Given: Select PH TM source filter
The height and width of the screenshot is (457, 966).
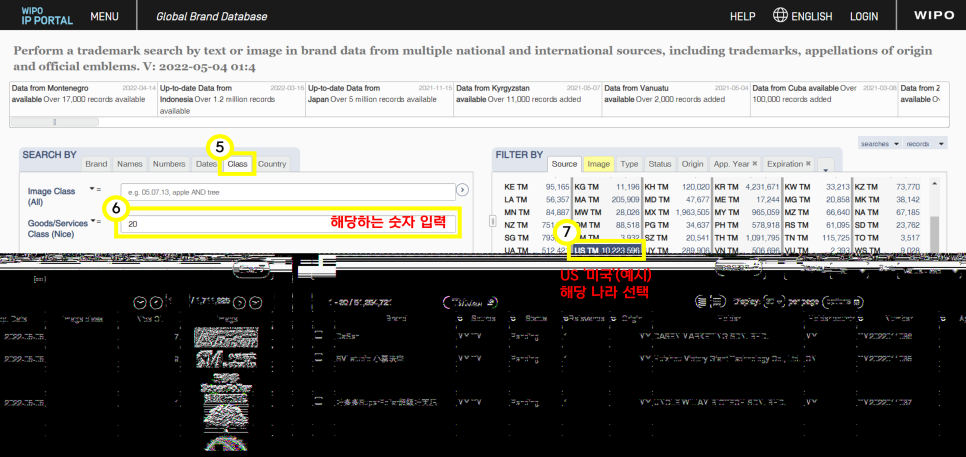Looking at the screenshot, I should coord(747,225).
